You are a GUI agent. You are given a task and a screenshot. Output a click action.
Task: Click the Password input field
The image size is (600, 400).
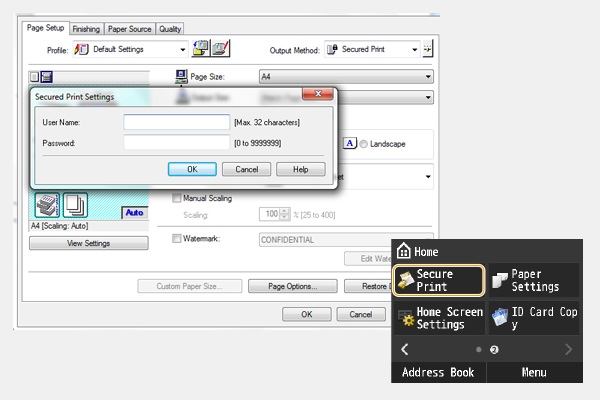click(176, 143)
